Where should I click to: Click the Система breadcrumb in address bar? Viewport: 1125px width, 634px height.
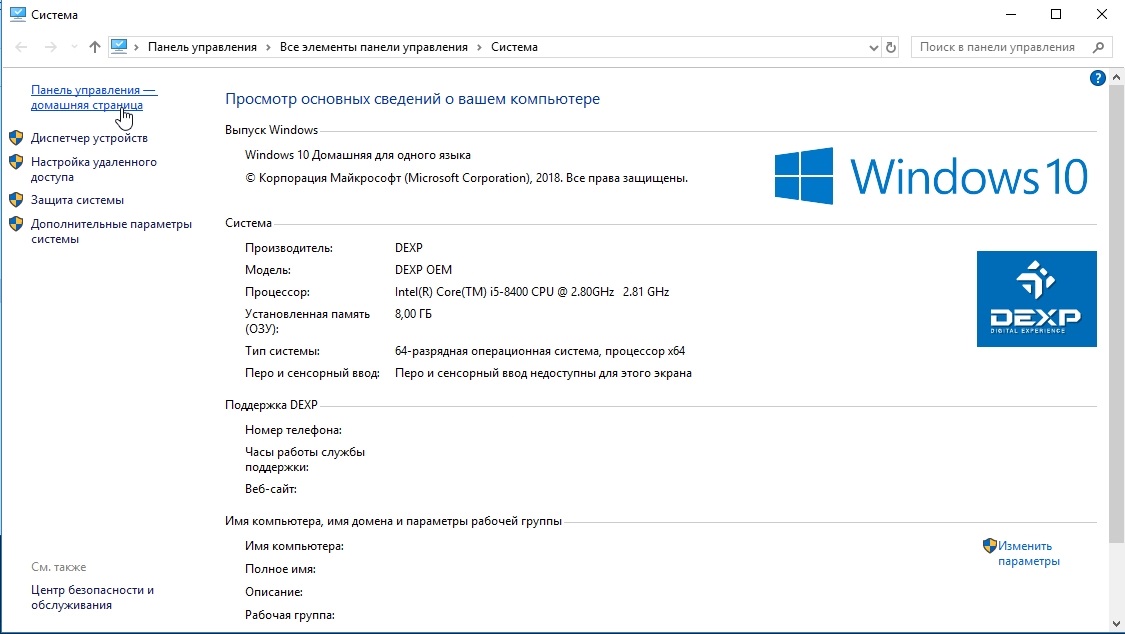(x=514, y=47)
